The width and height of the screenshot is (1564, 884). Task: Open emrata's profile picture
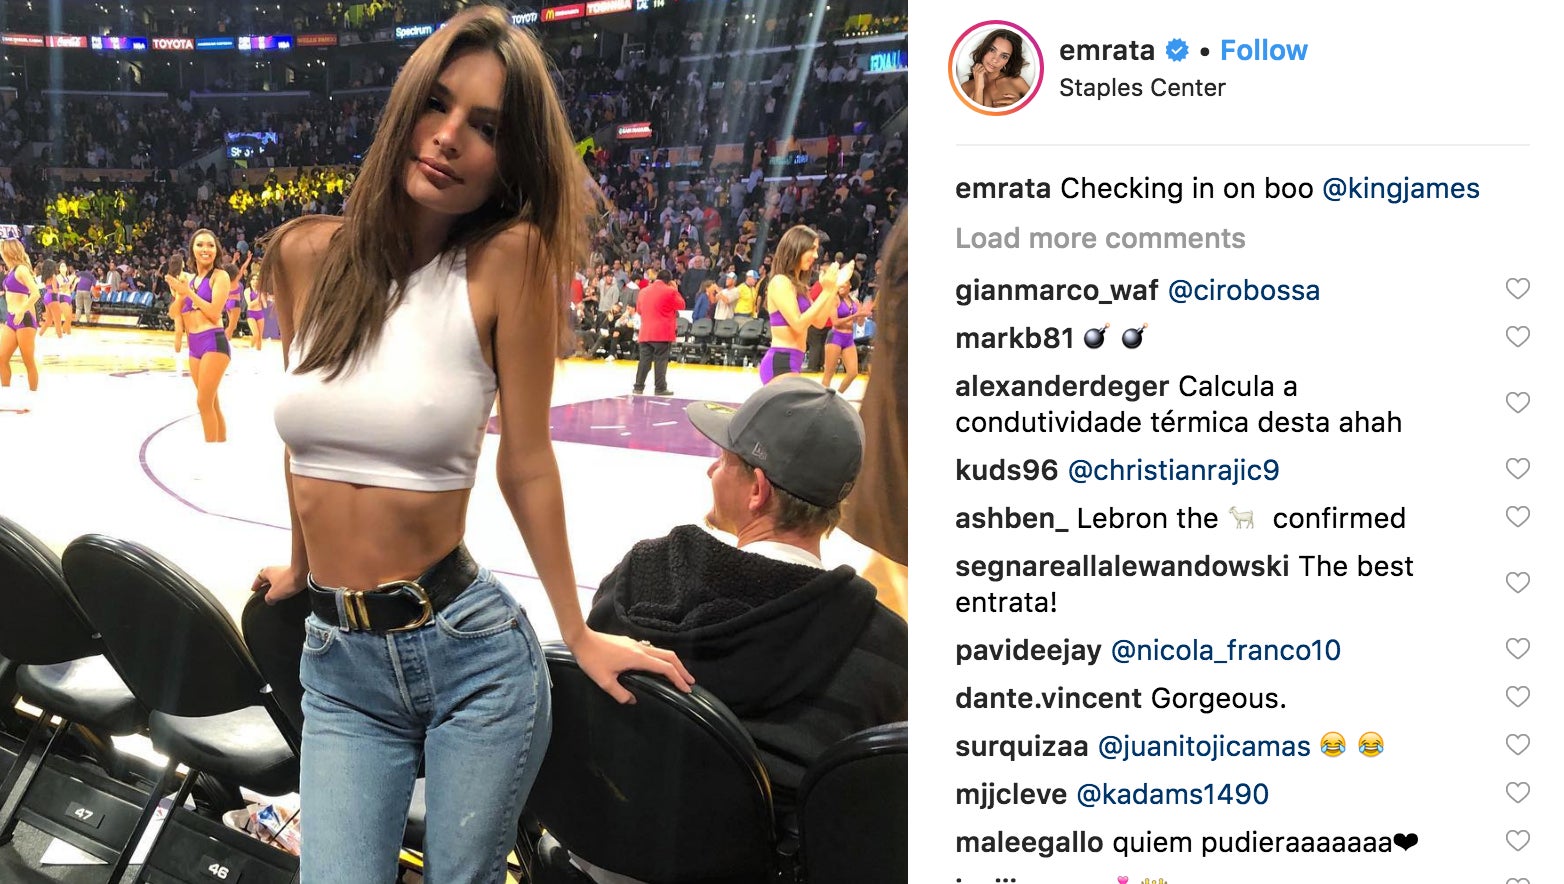pos(996,68)
